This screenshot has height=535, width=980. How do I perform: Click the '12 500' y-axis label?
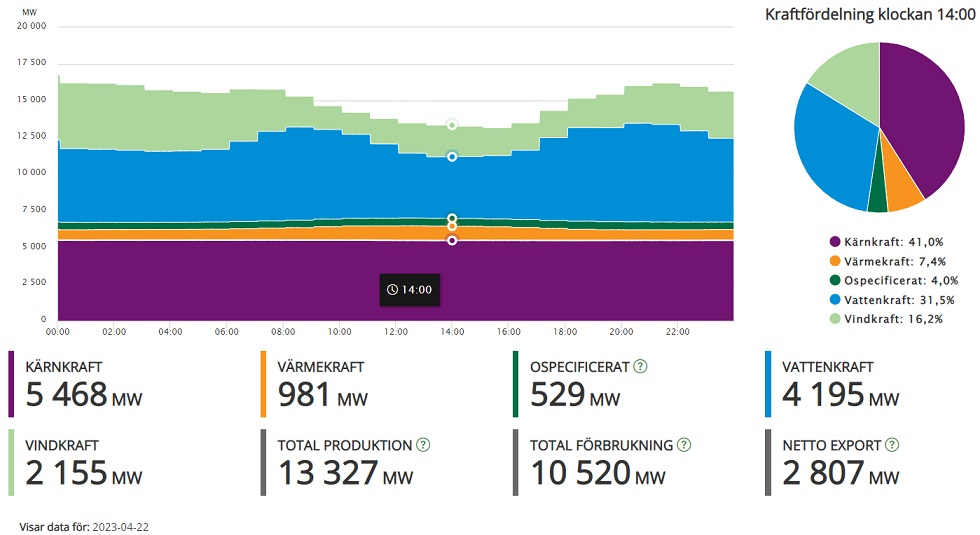pos(31,136)
